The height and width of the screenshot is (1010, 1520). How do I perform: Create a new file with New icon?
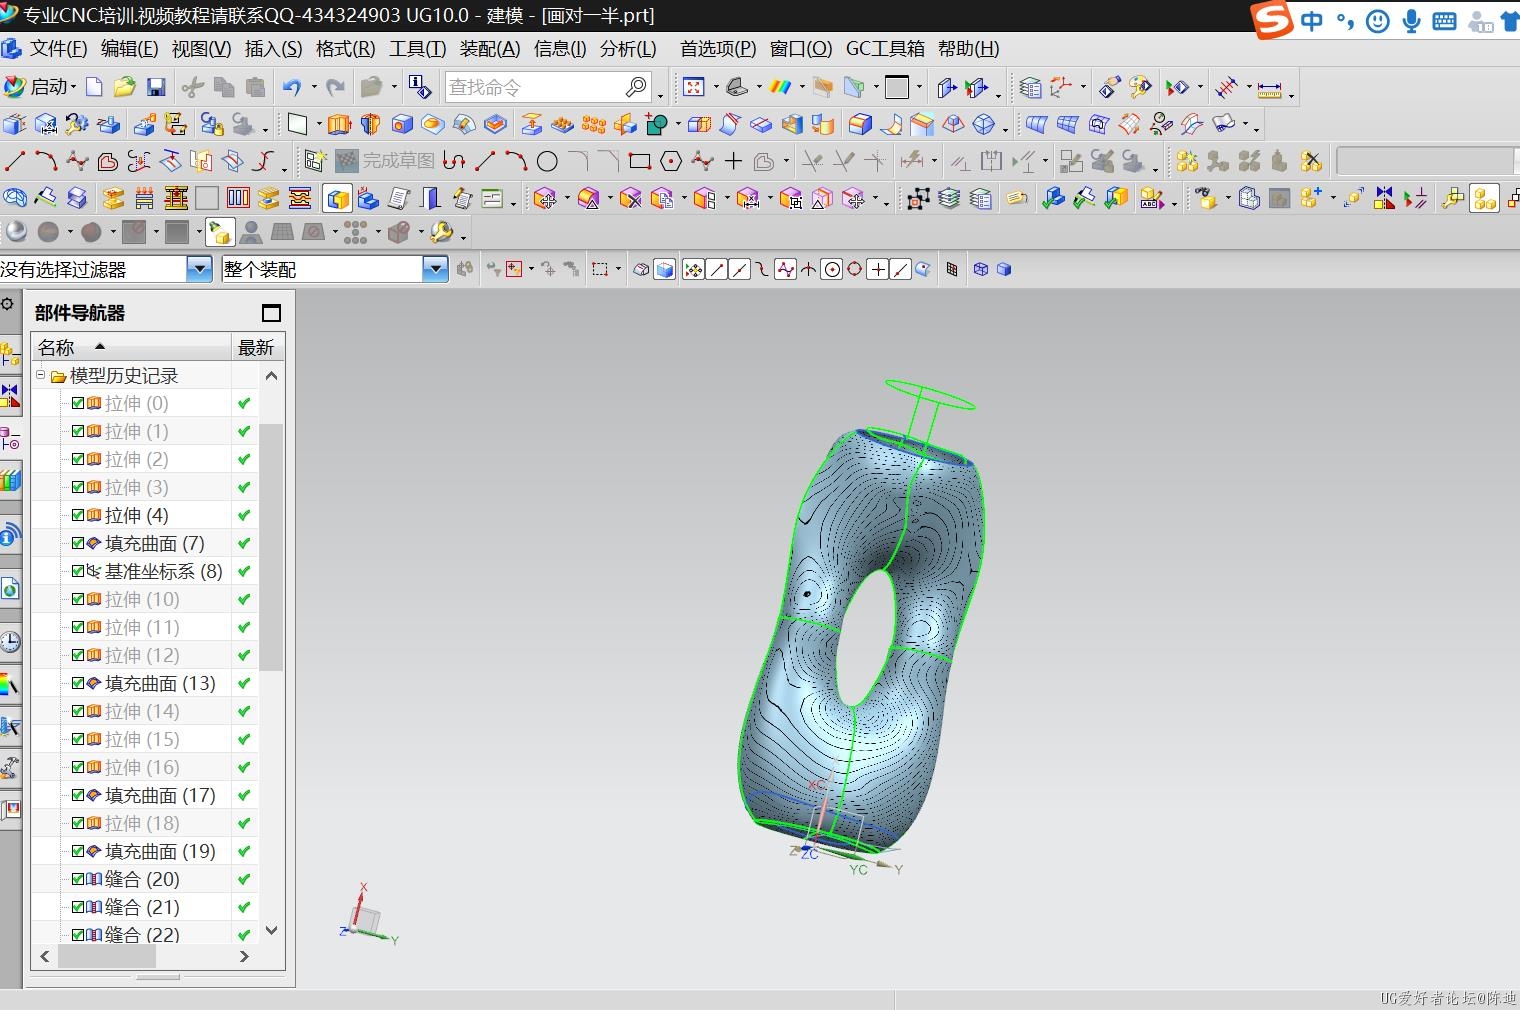94,87
